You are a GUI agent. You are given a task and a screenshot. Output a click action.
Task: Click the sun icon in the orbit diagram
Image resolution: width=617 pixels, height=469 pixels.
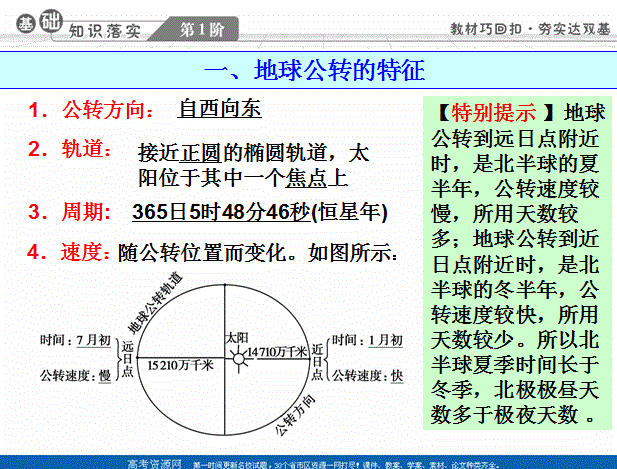click(x=237, y=358)
